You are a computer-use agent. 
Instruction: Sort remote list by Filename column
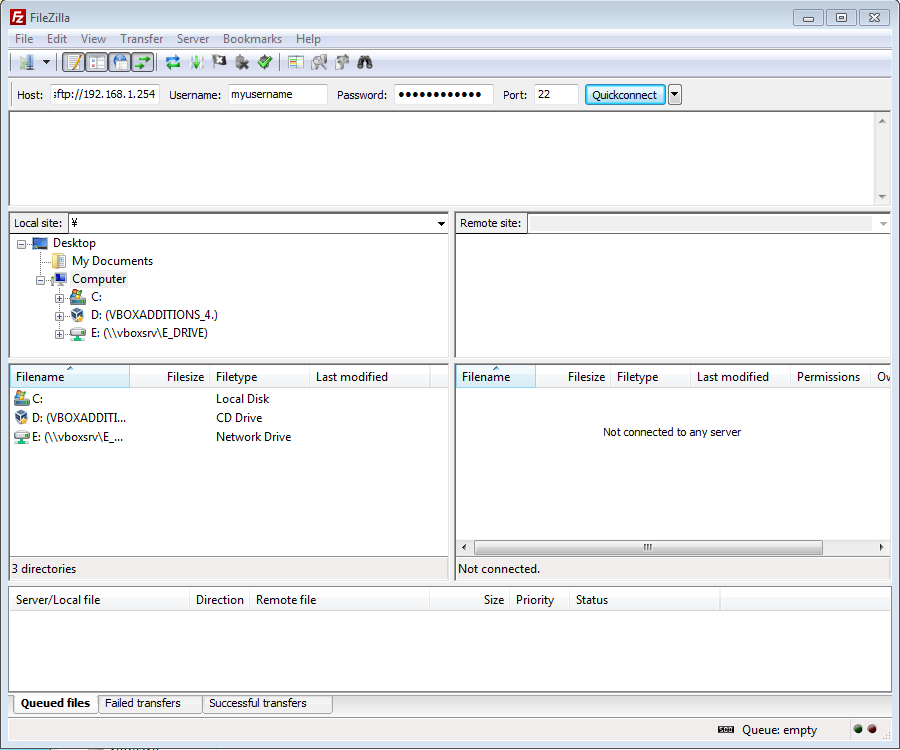(496, 376)
